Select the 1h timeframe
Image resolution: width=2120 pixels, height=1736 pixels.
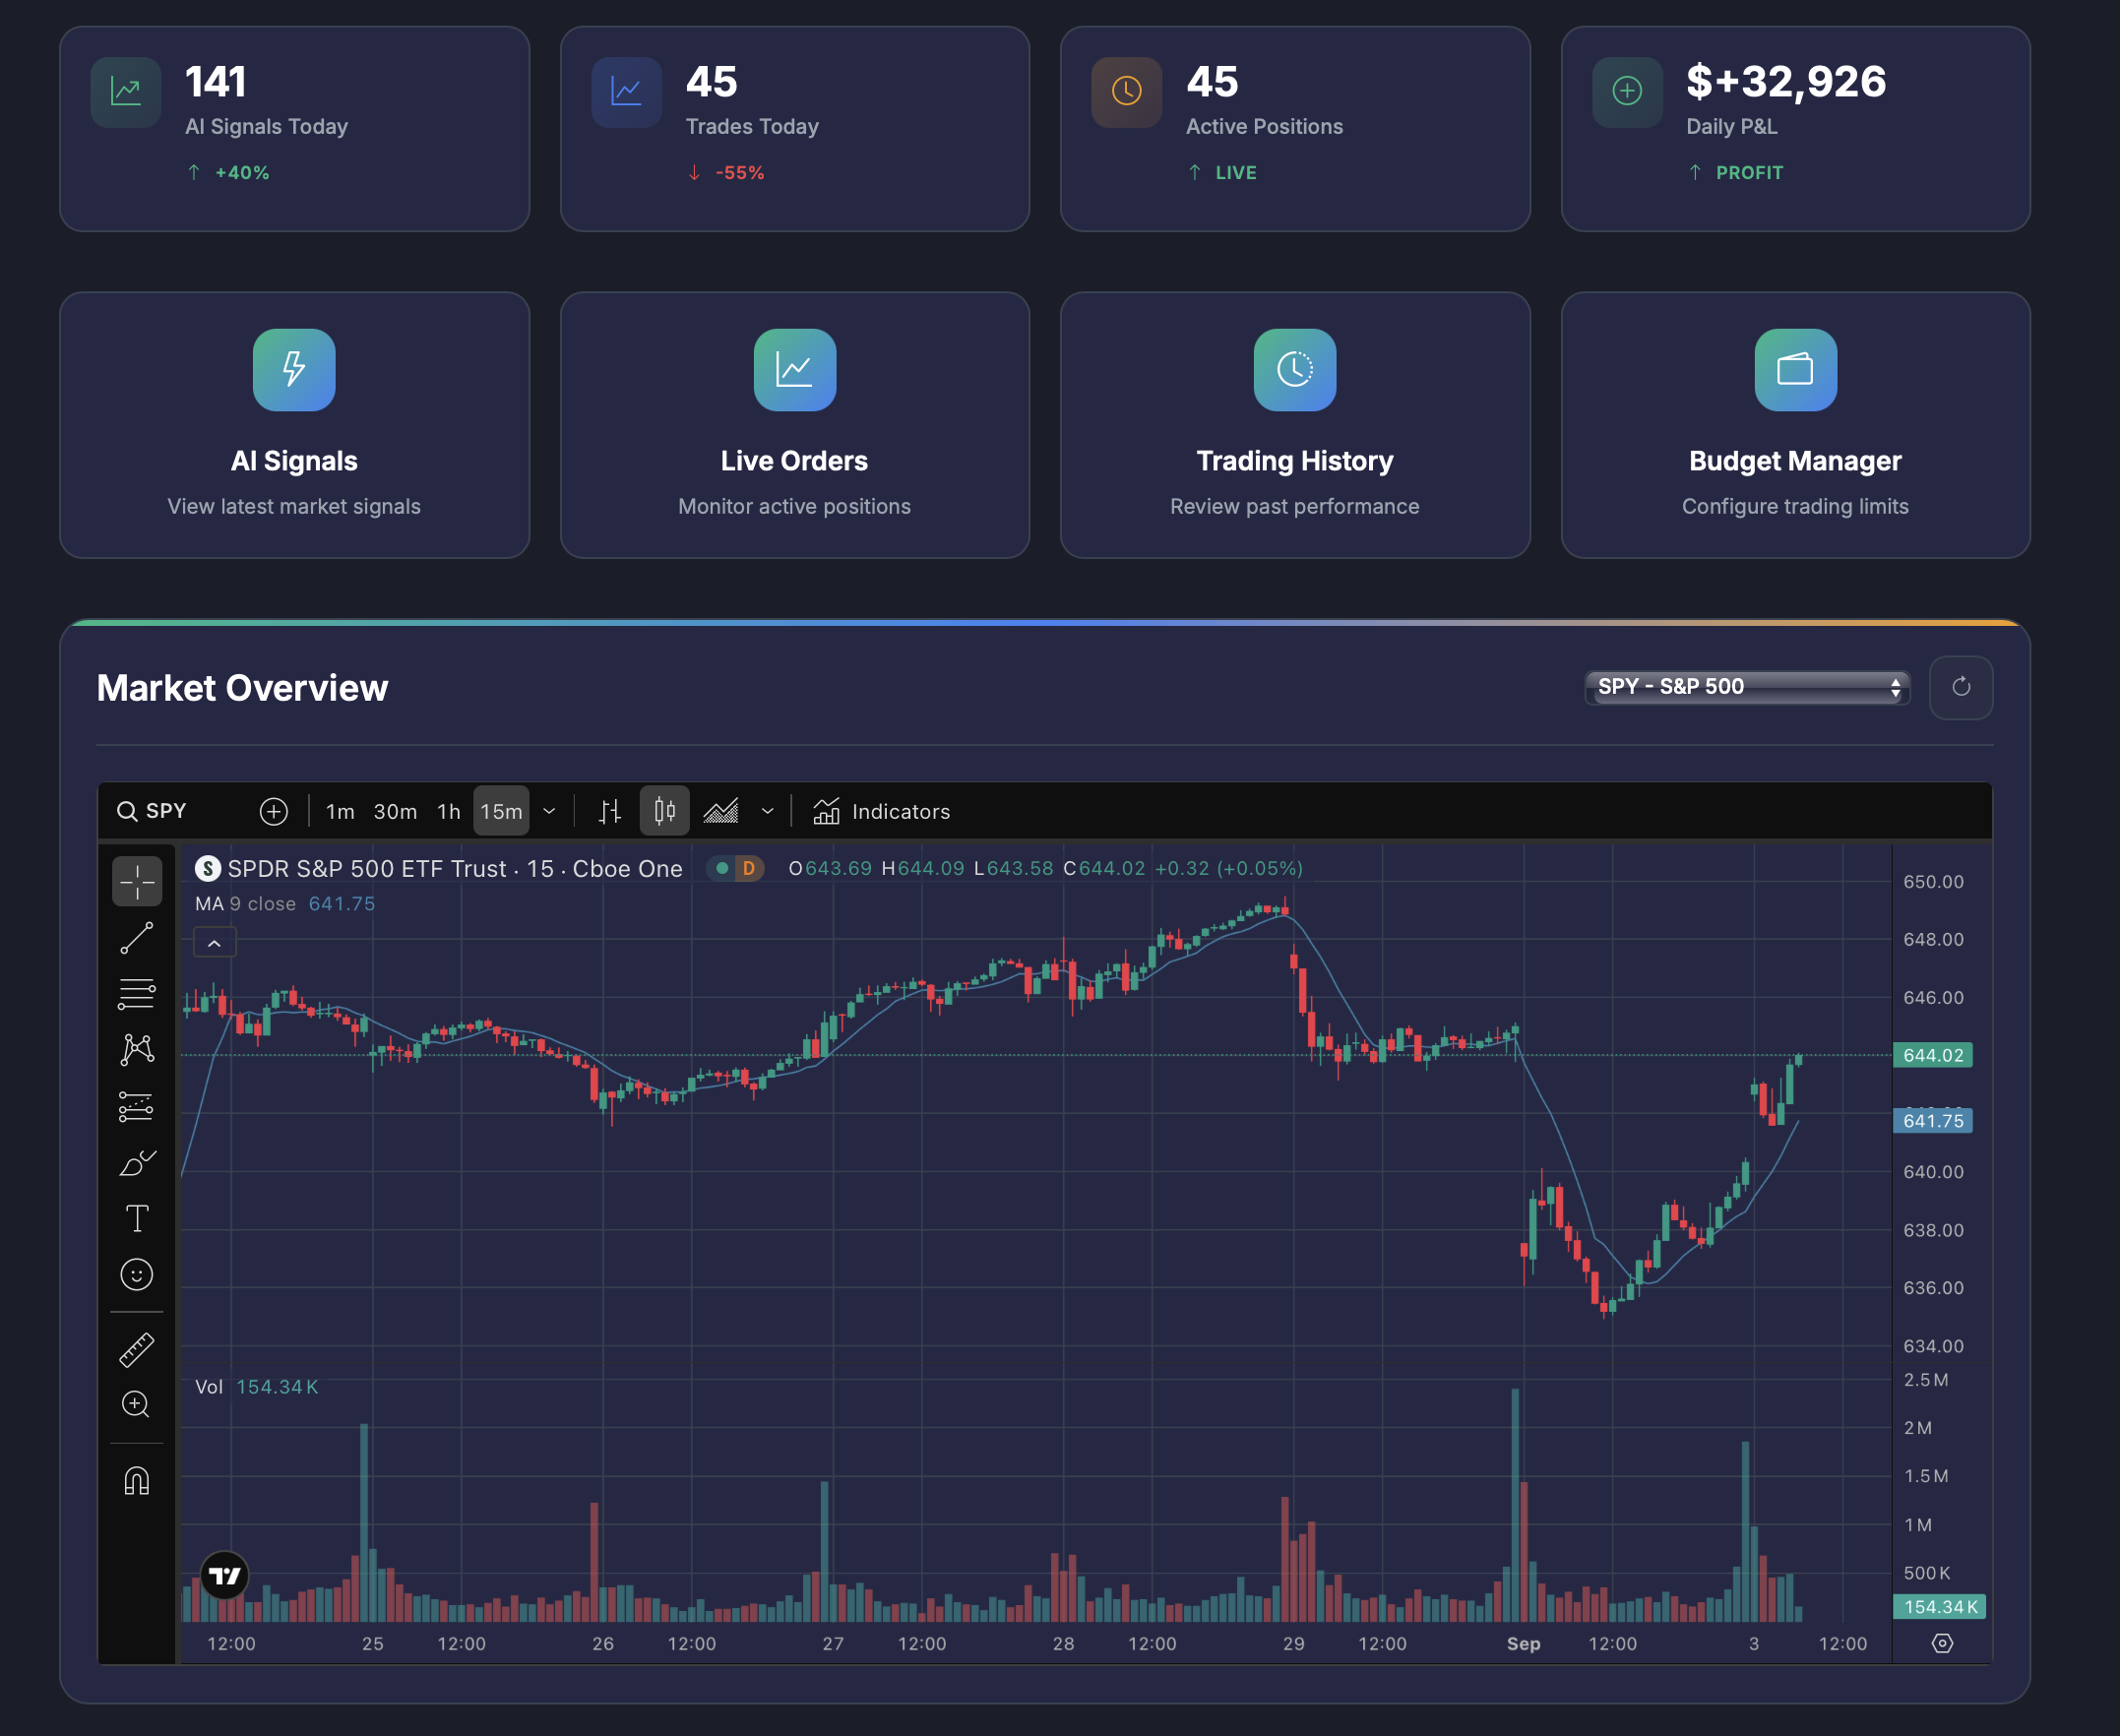coord(448,811)
